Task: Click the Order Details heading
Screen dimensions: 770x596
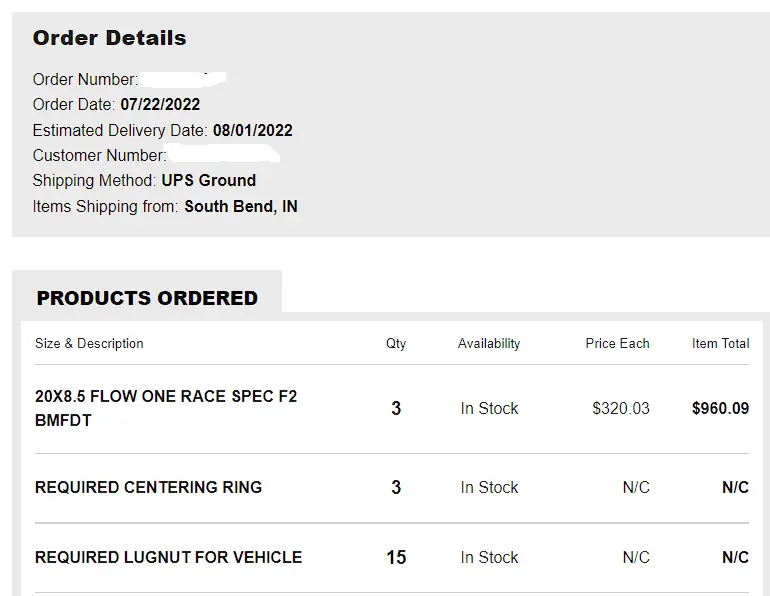Action: click(x=109, y=38)
